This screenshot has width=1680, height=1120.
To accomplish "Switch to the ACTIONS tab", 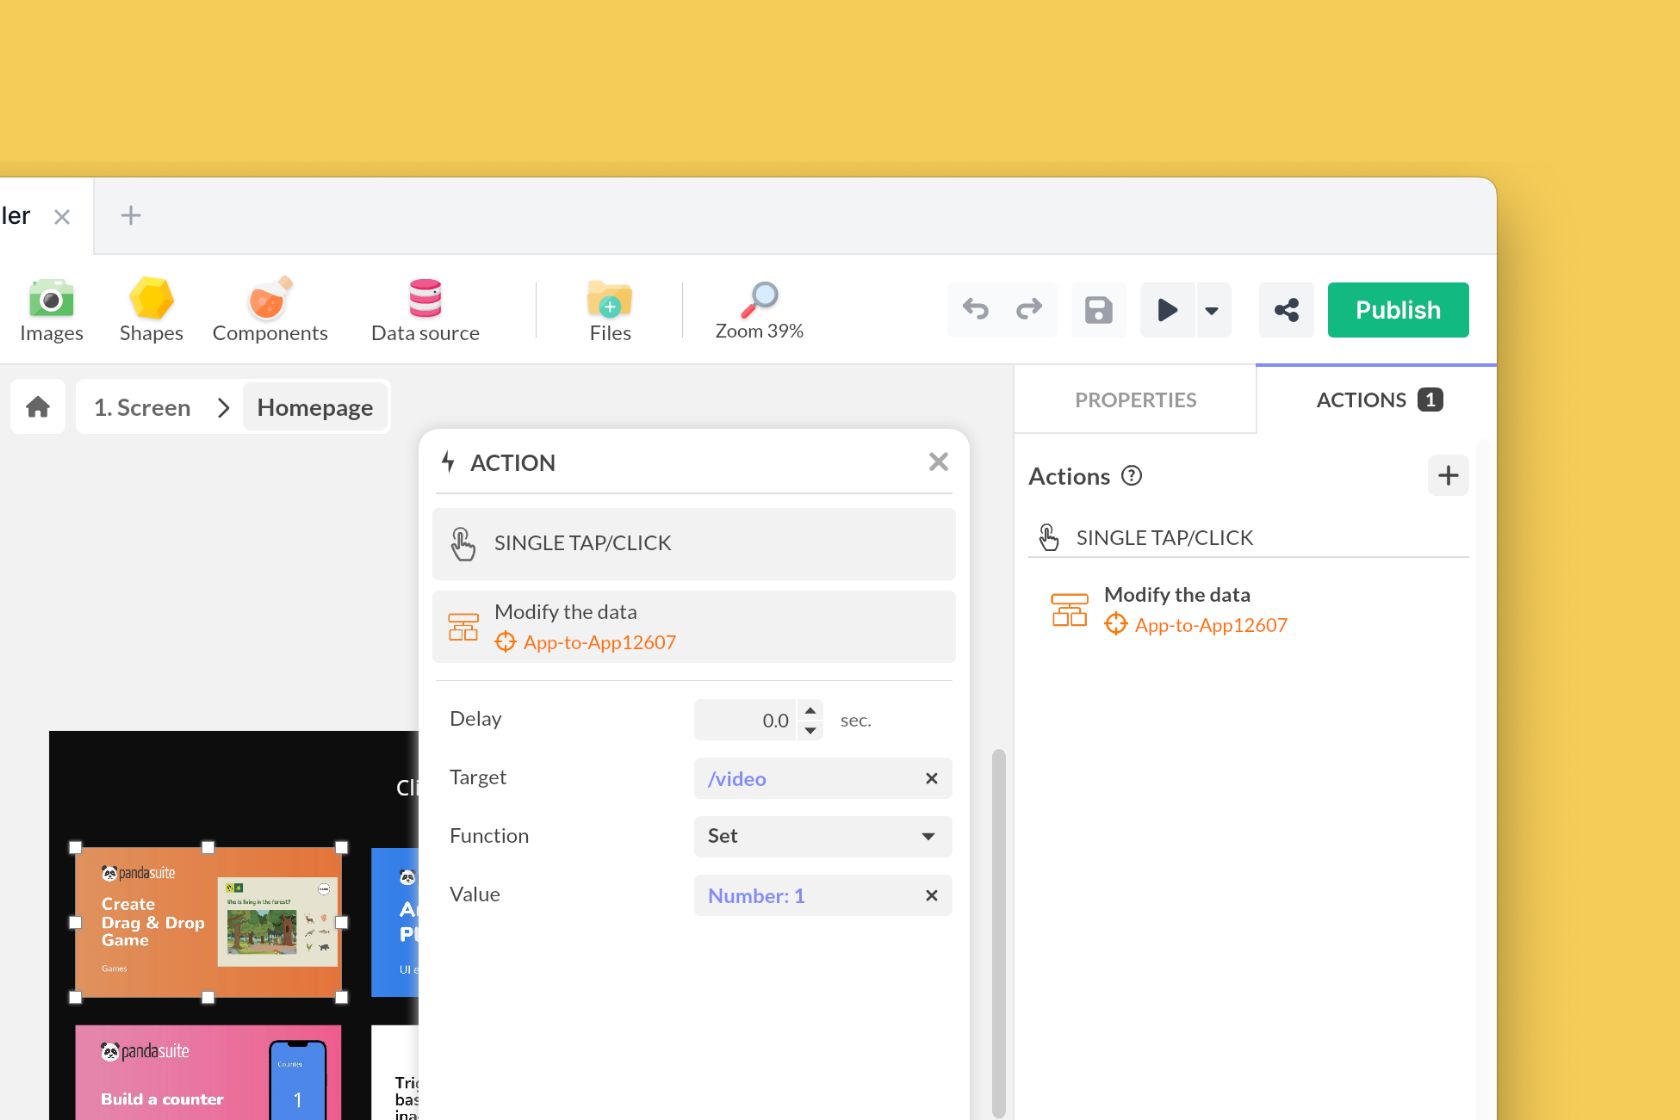I will coord(1376,400).
